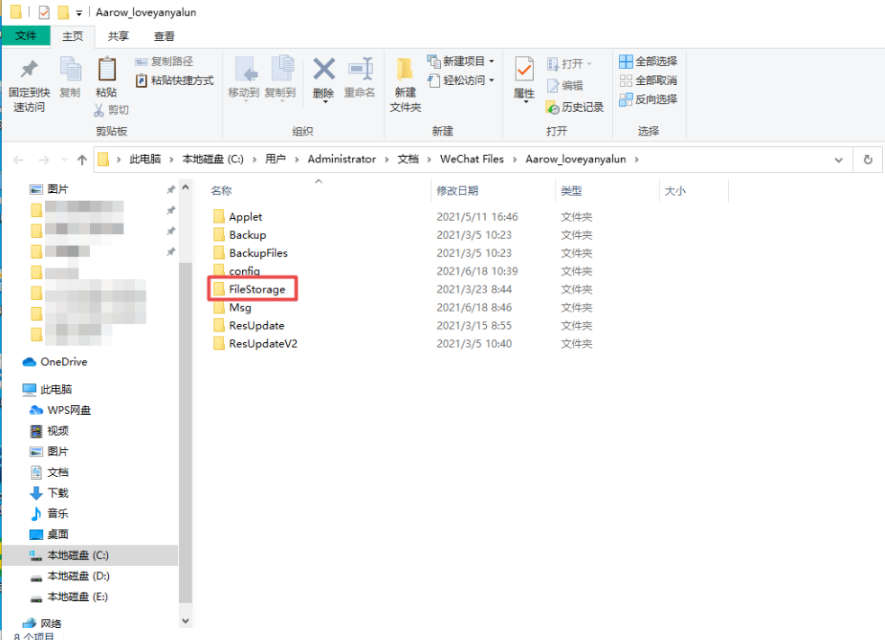This screenshot has width=885, height=640.
Task: Click 此电脑 in the address bar
Action: pos(145,159)
